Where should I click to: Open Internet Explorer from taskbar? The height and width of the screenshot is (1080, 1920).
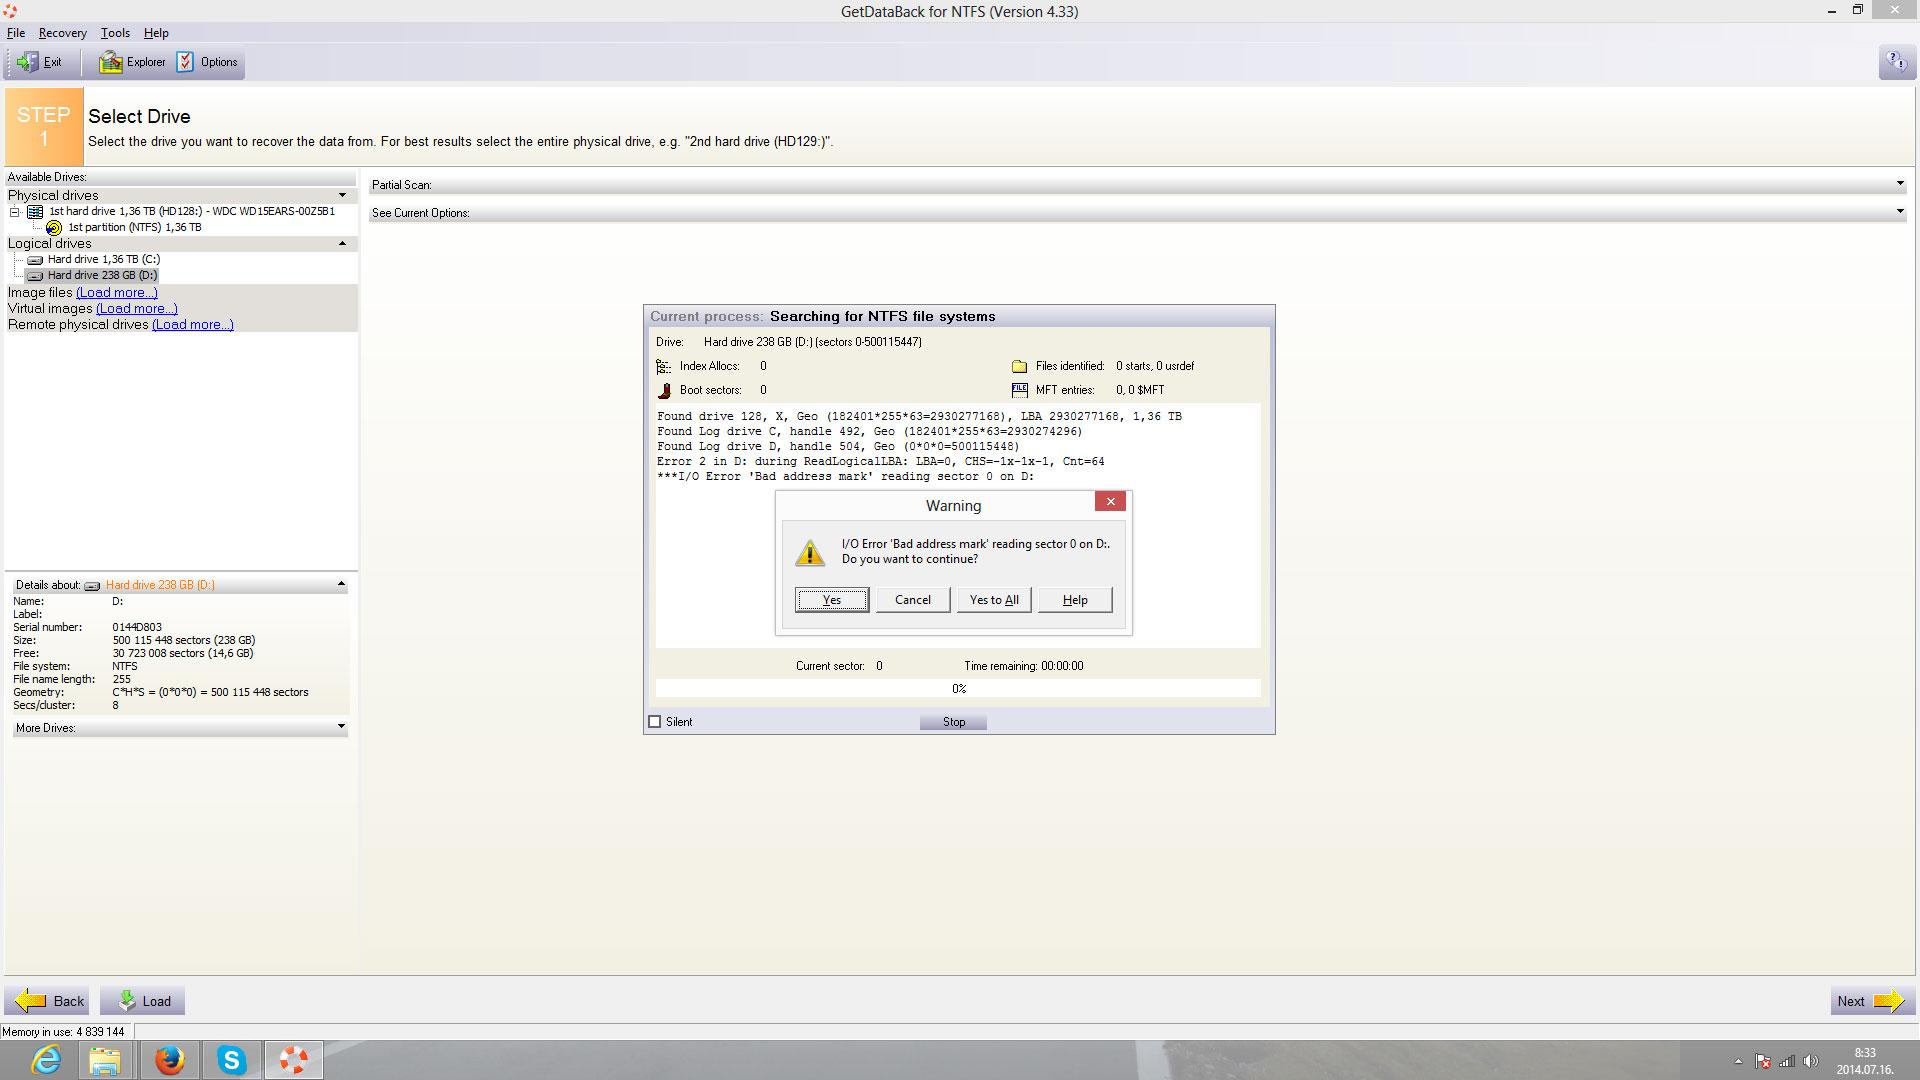[x=46, y=1060]
